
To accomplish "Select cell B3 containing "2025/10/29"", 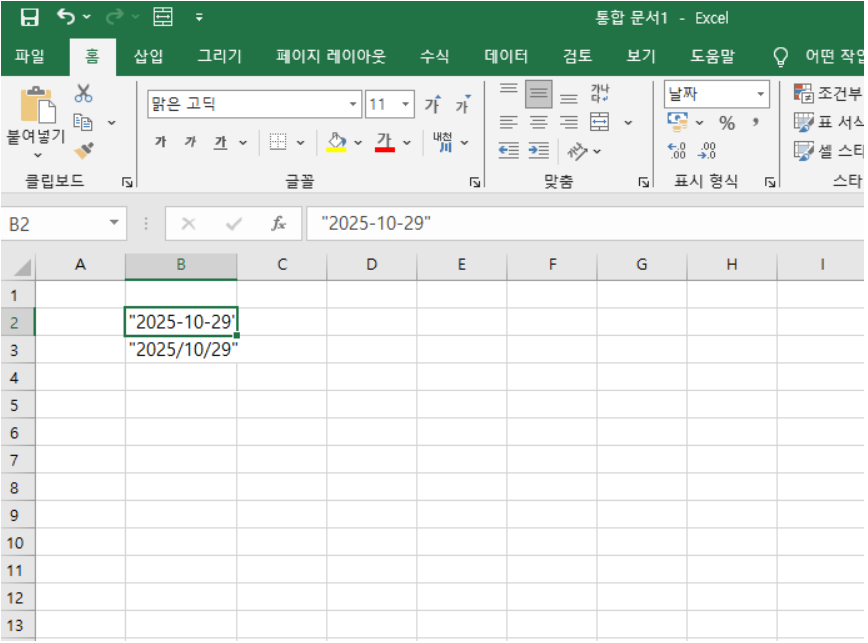I will click(181, 350).
